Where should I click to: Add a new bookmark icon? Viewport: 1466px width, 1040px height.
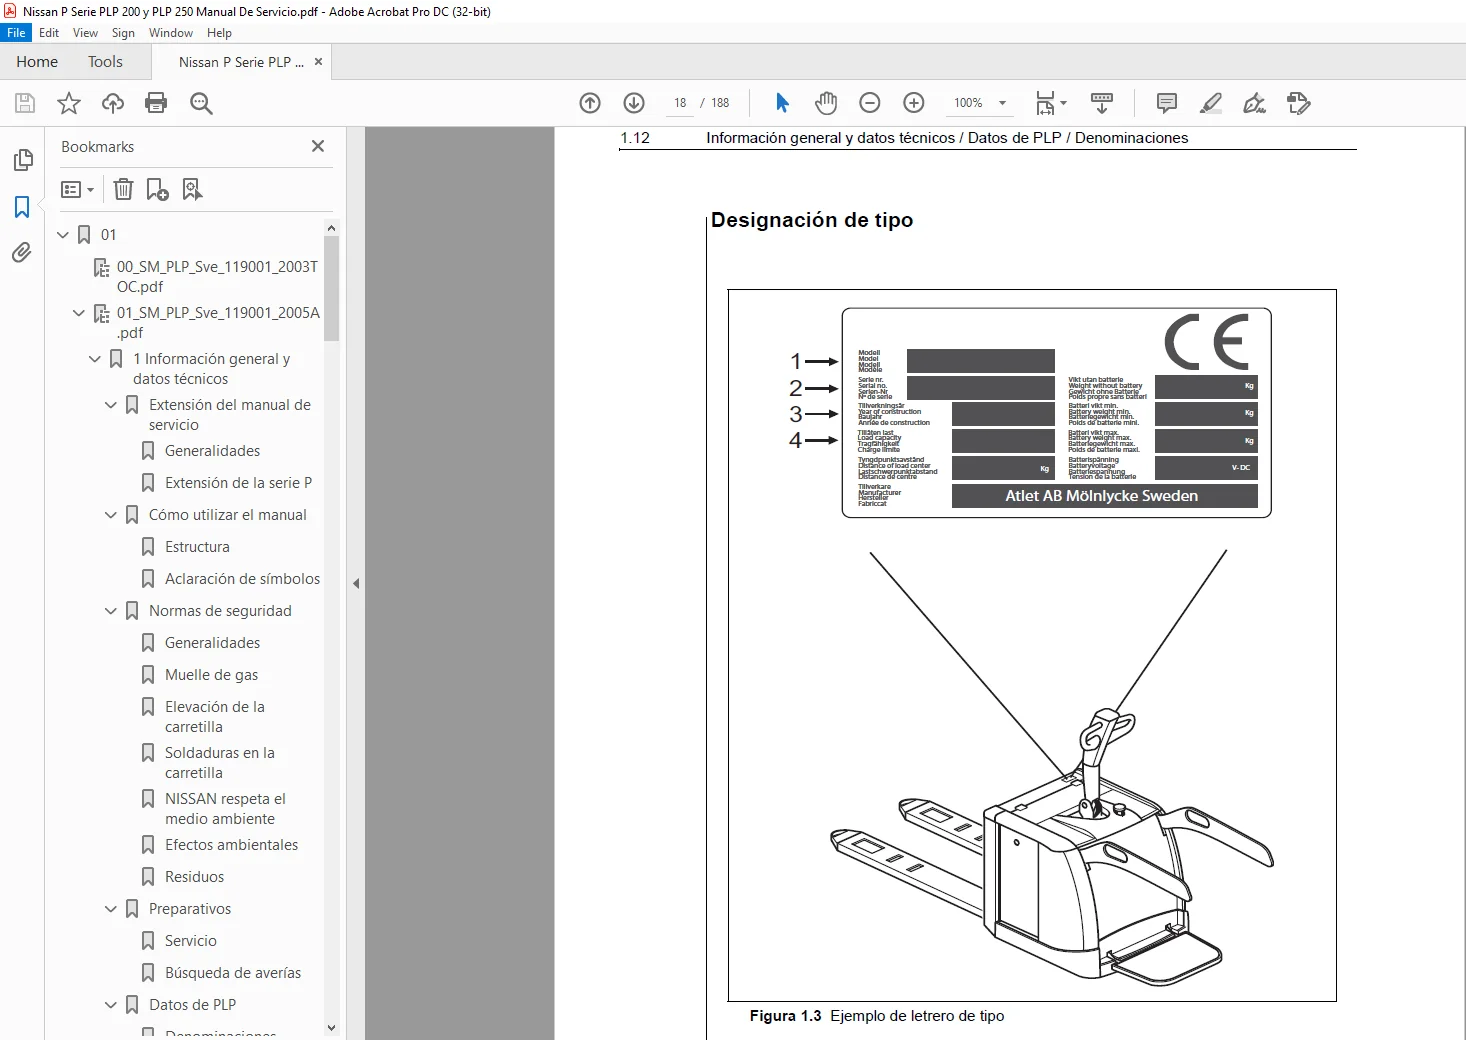click(158, 189)
